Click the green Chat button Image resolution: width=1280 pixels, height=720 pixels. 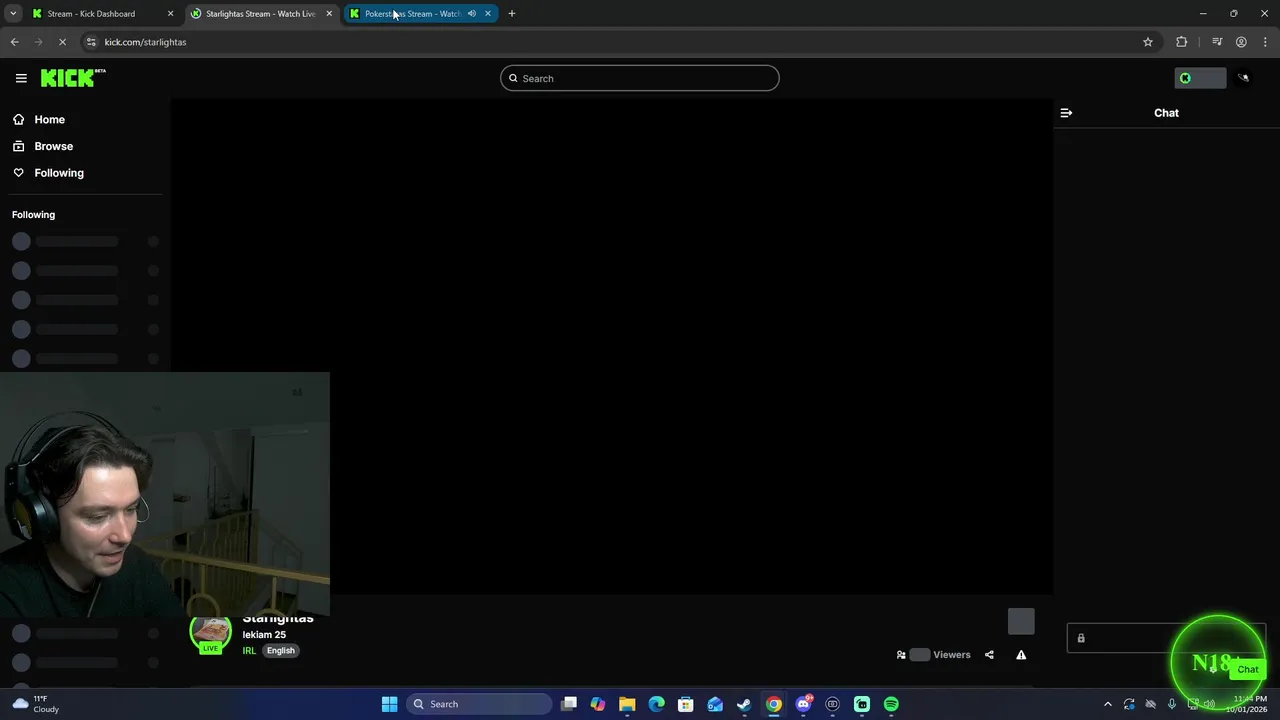tap(1247, 669)
